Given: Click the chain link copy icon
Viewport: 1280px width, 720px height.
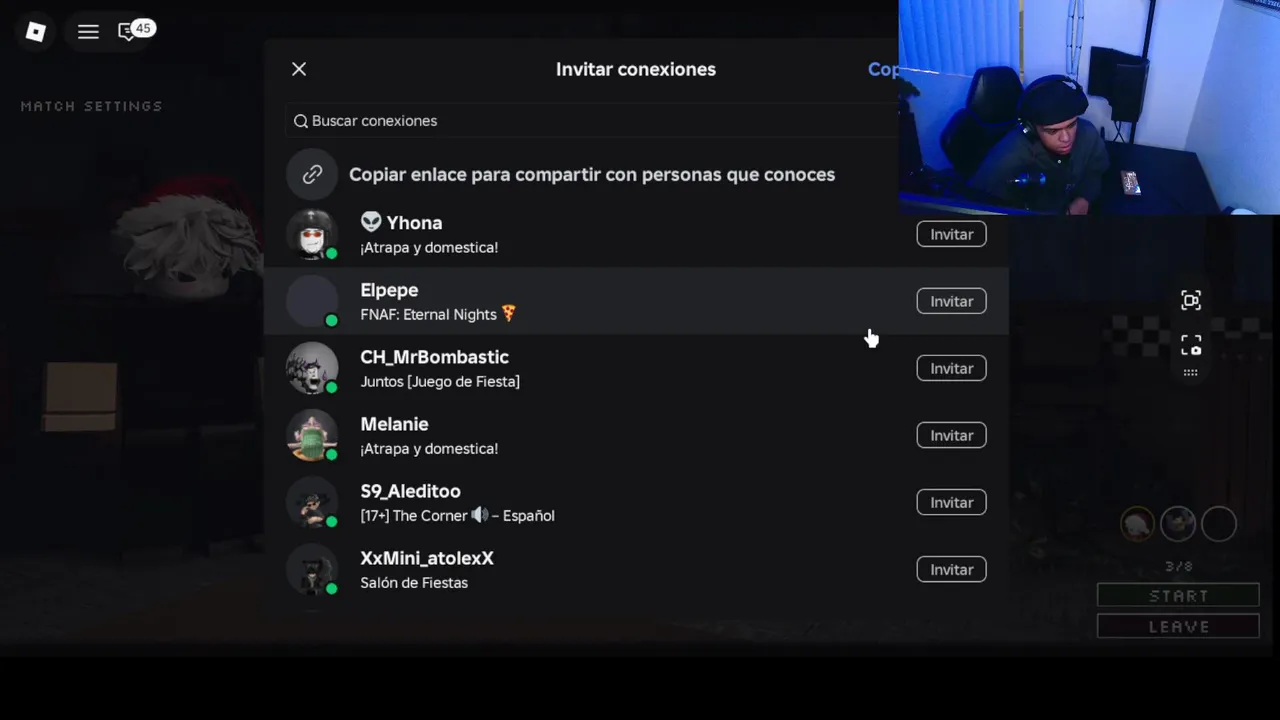Looking at the screenshot, I should tap(312, 174).
